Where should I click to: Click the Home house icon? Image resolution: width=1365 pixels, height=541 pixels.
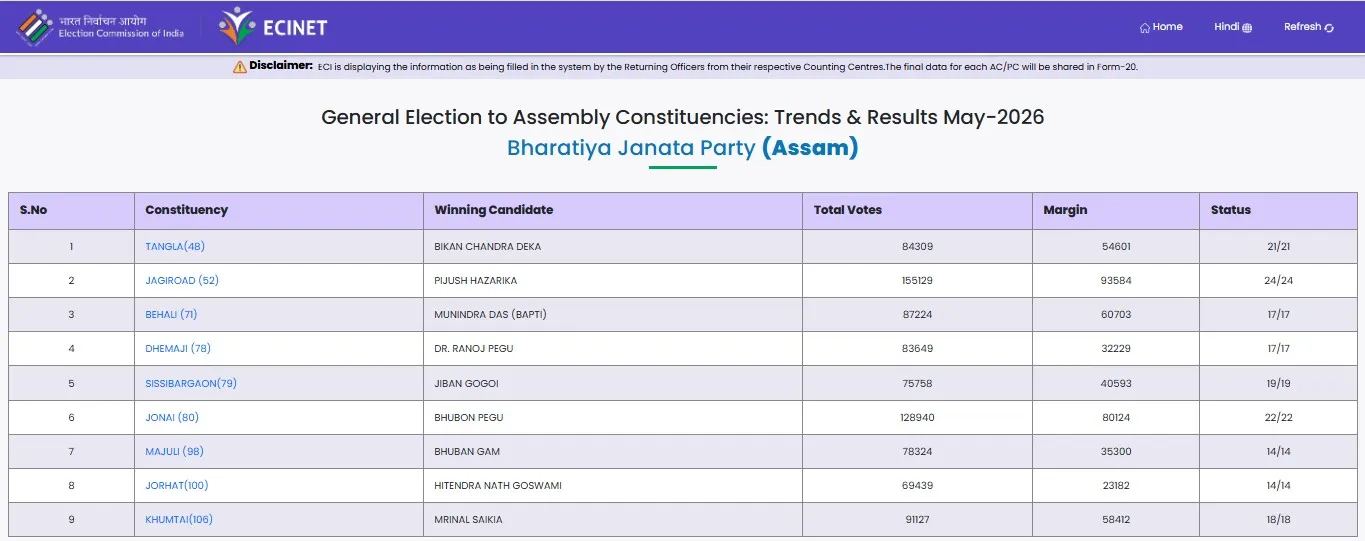[x=1145, y=28]
